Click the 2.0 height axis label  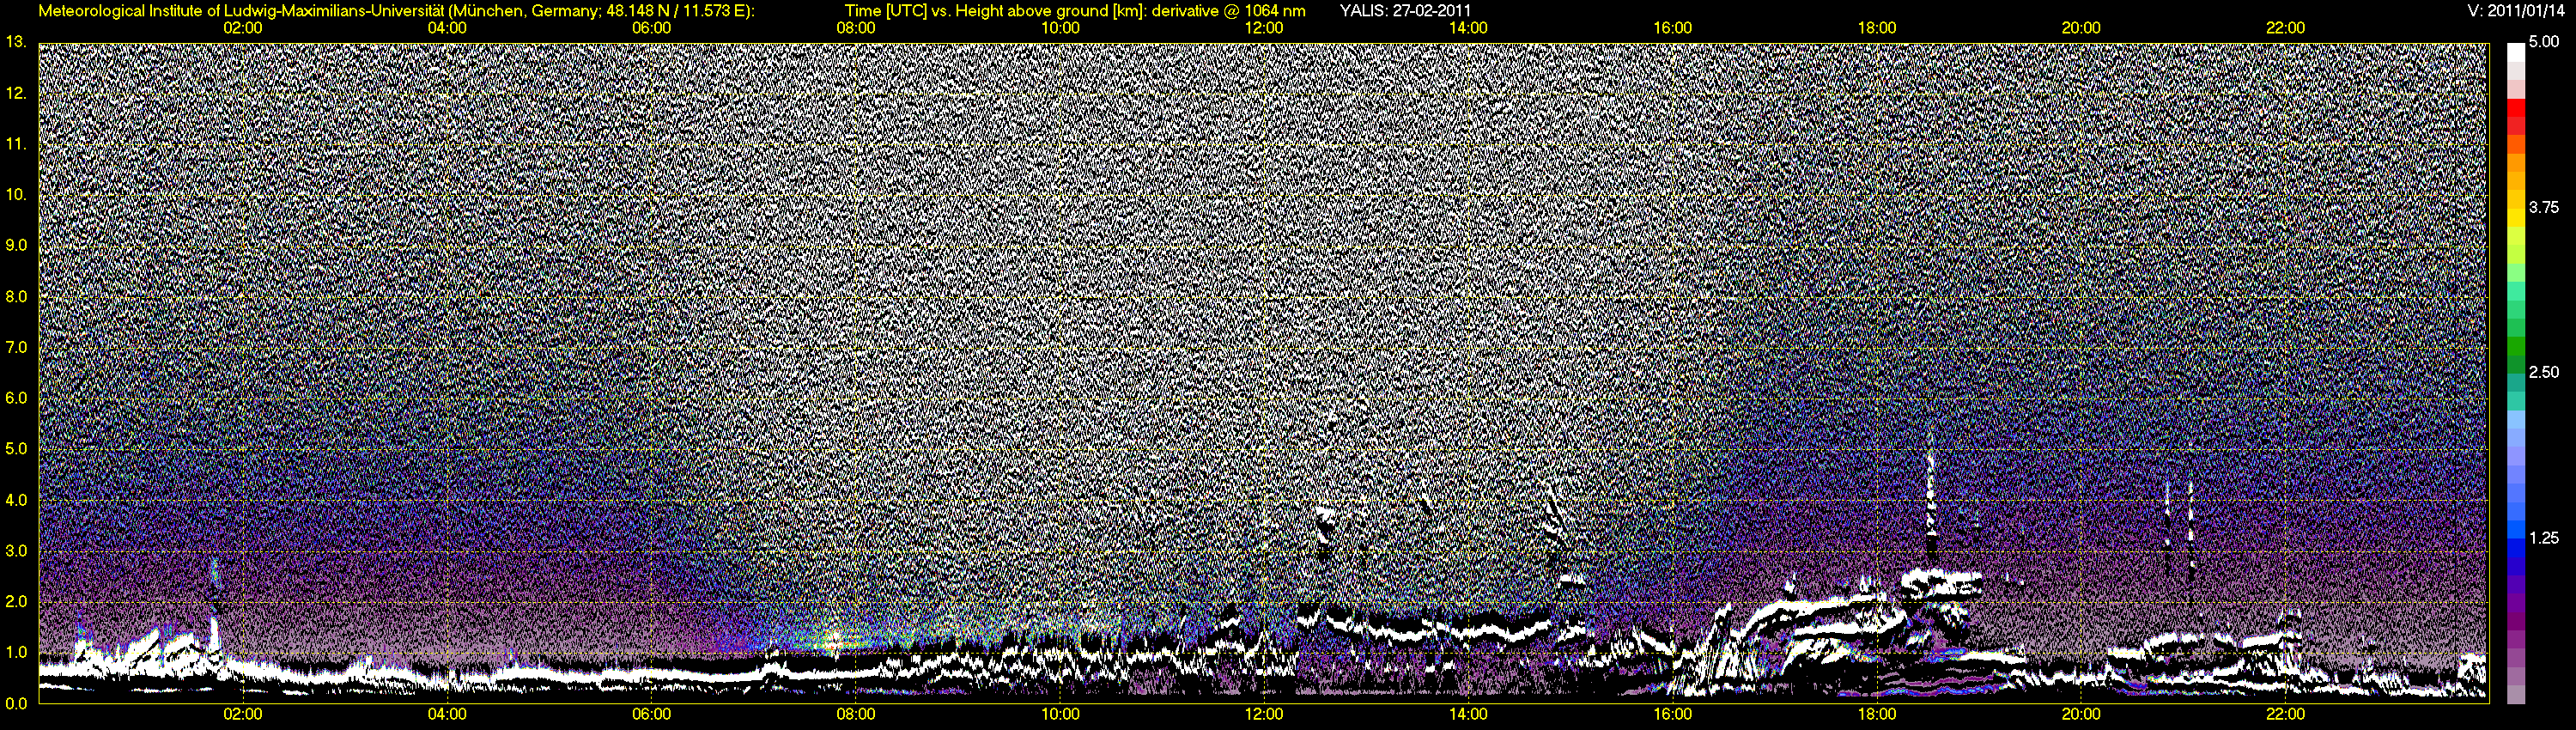15,601
